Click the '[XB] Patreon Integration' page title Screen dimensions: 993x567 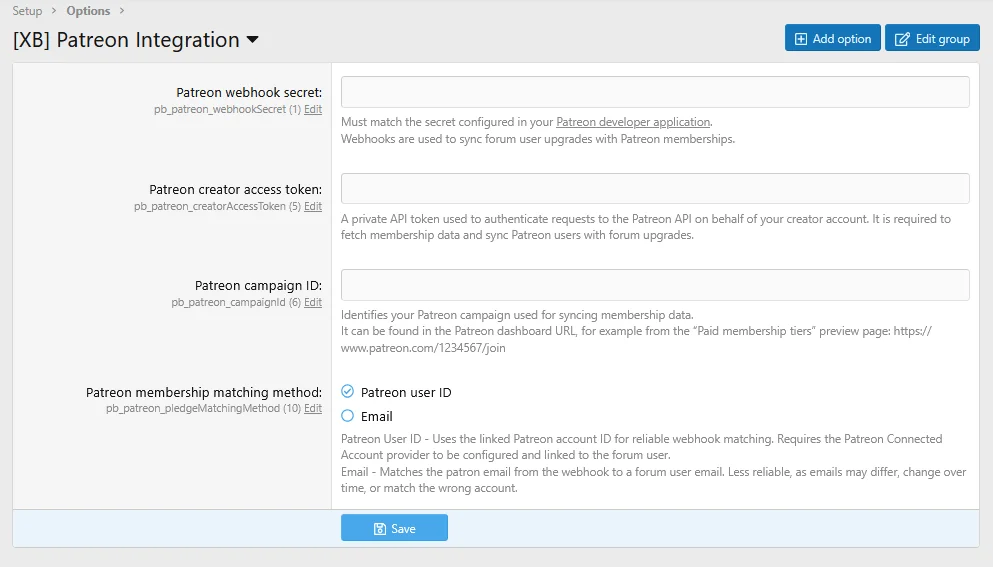point(127,40)
